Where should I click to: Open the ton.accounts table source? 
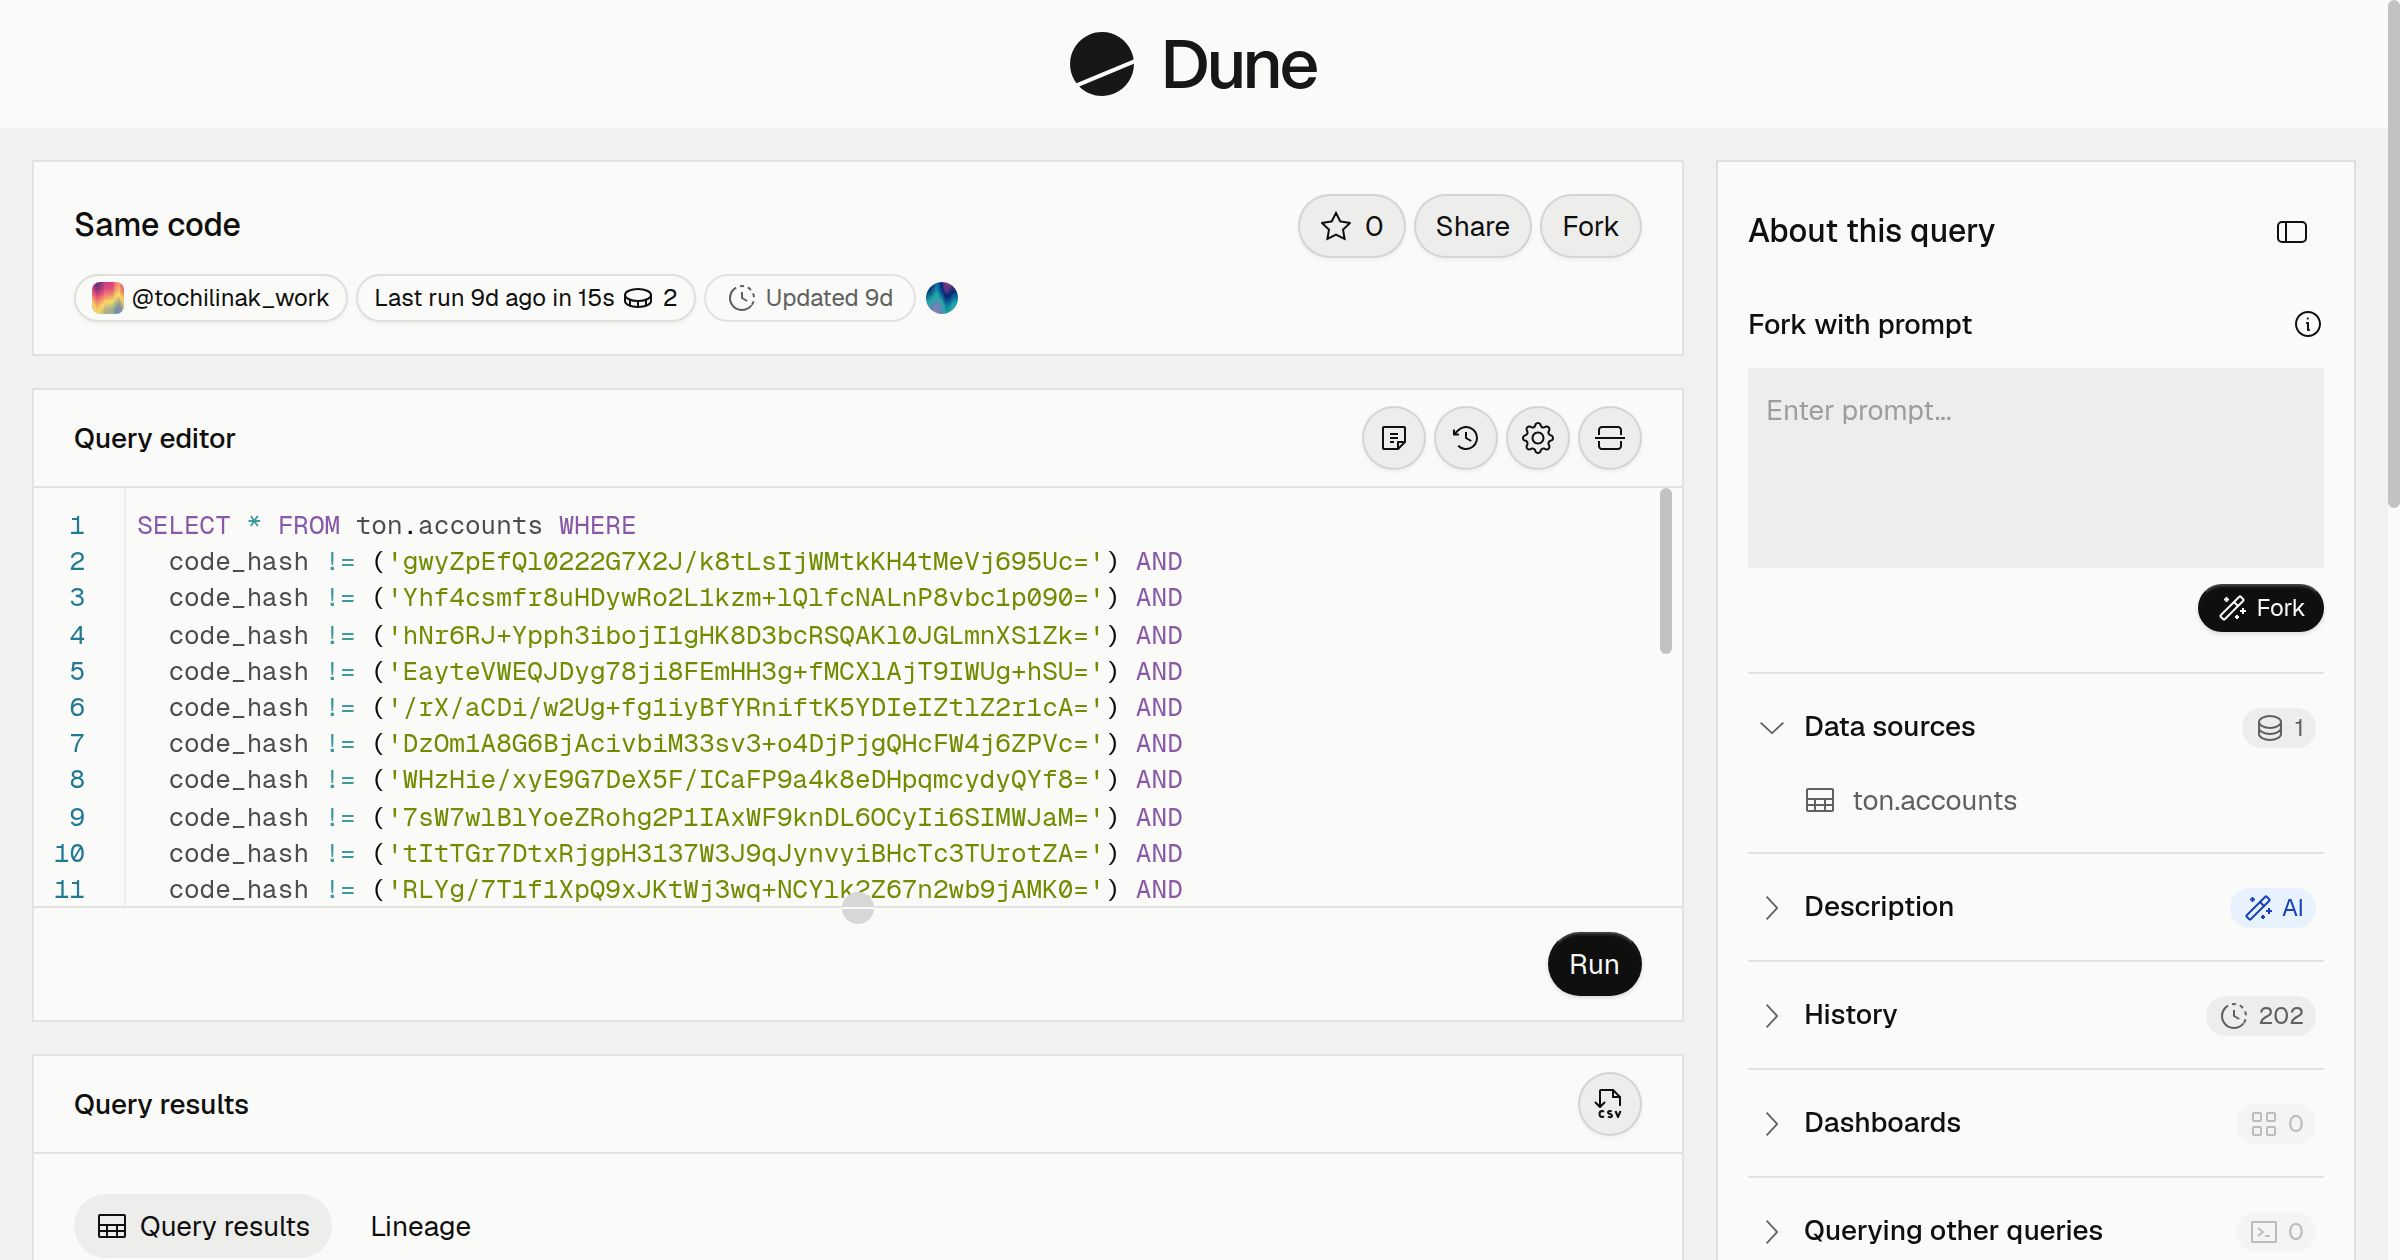coord(1934,800)
